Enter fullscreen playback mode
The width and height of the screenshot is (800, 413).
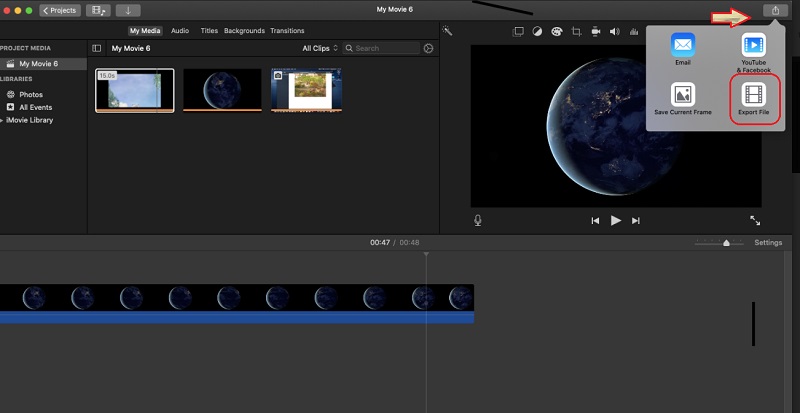point(755,221)
